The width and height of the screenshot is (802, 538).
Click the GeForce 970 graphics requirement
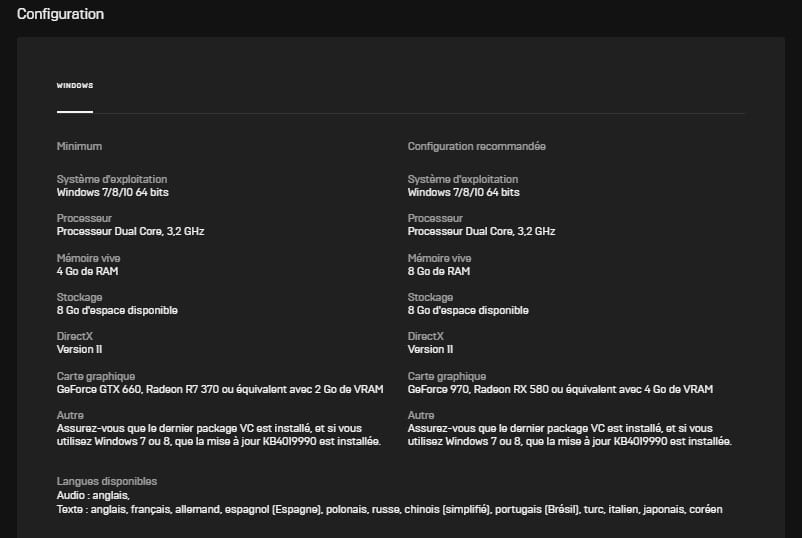560,389
